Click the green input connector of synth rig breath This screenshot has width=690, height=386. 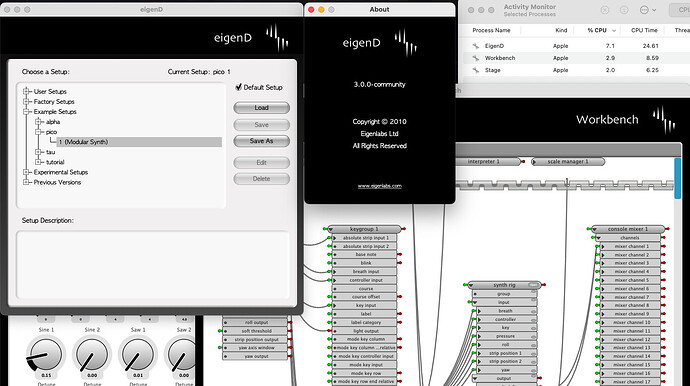pos(474,311)
